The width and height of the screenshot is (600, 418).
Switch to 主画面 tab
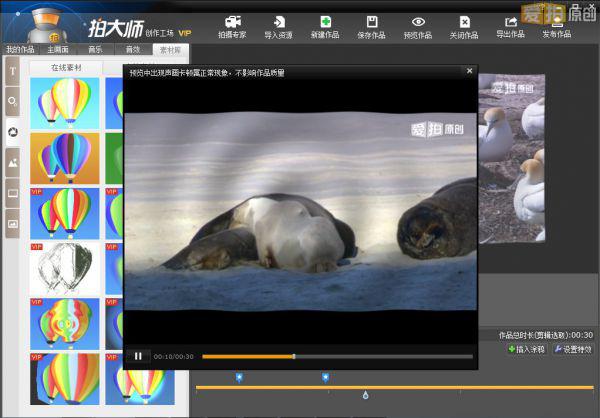pyautogui.click(x=58, y=49)
